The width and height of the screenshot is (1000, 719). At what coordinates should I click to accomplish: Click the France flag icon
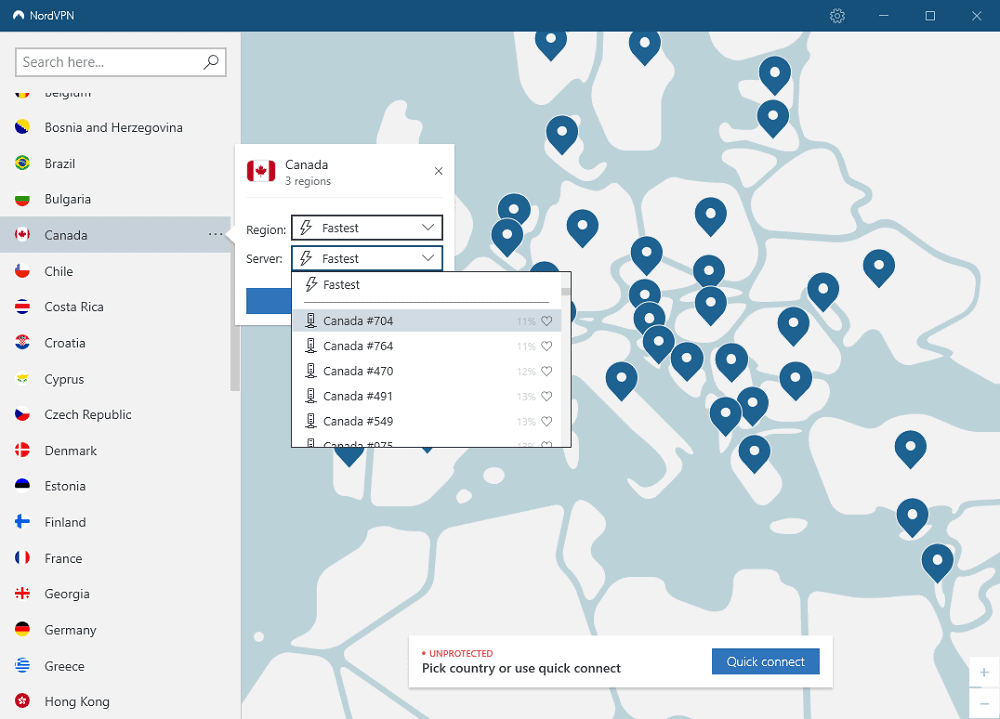22,558
